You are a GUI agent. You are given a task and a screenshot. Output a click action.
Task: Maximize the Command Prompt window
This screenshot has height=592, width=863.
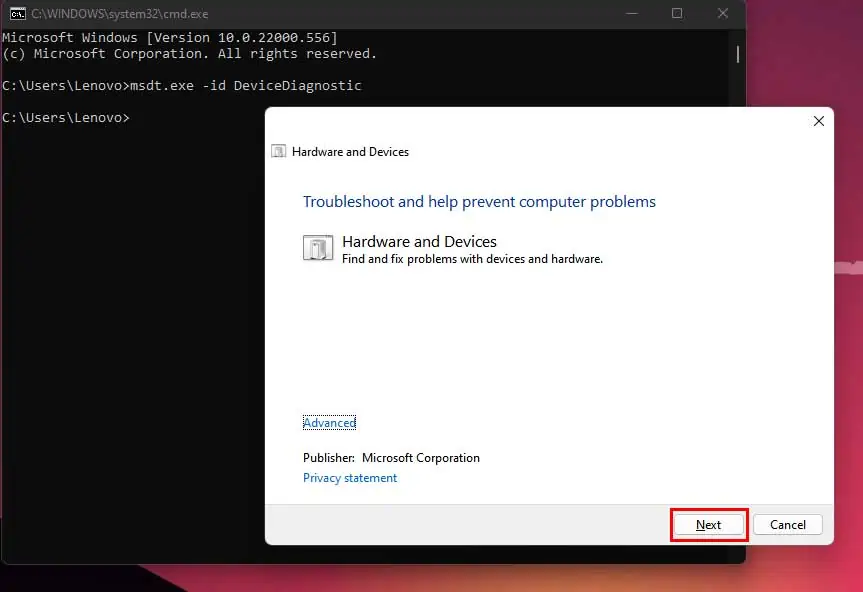coord(677,13)
